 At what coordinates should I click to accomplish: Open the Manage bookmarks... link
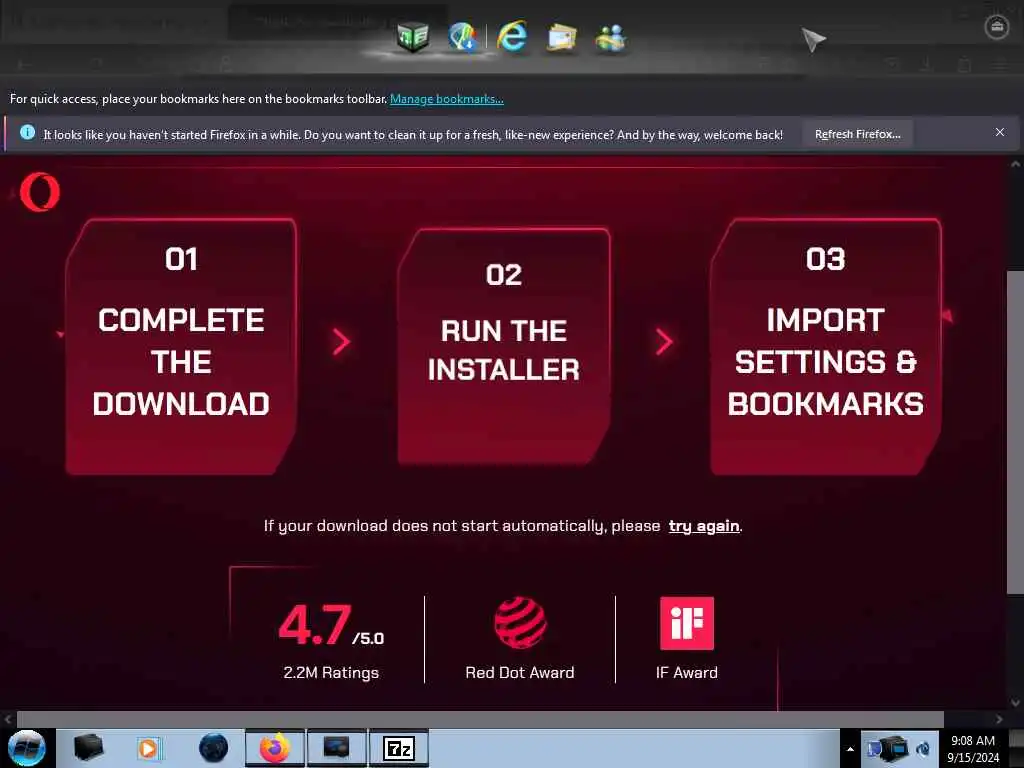447,99
